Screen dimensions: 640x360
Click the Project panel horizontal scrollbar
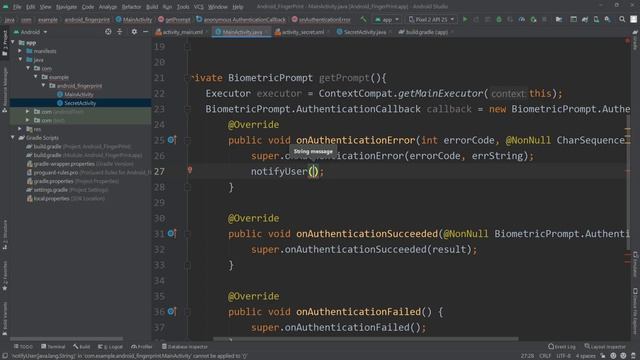[x=67, y=339]
